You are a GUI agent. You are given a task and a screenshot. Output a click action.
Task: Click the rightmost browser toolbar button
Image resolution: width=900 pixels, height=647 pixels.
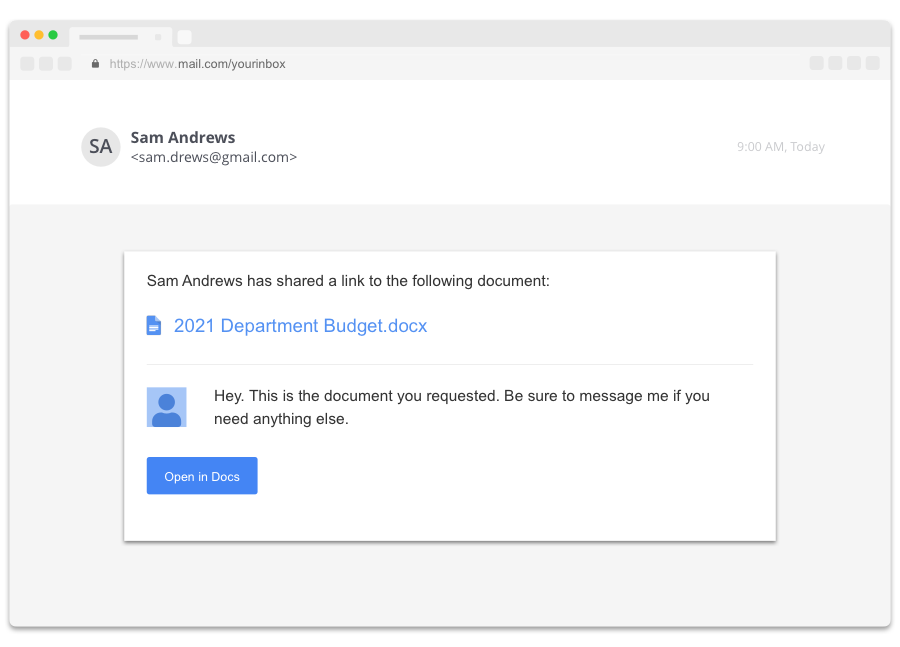(x=872, y=63)
